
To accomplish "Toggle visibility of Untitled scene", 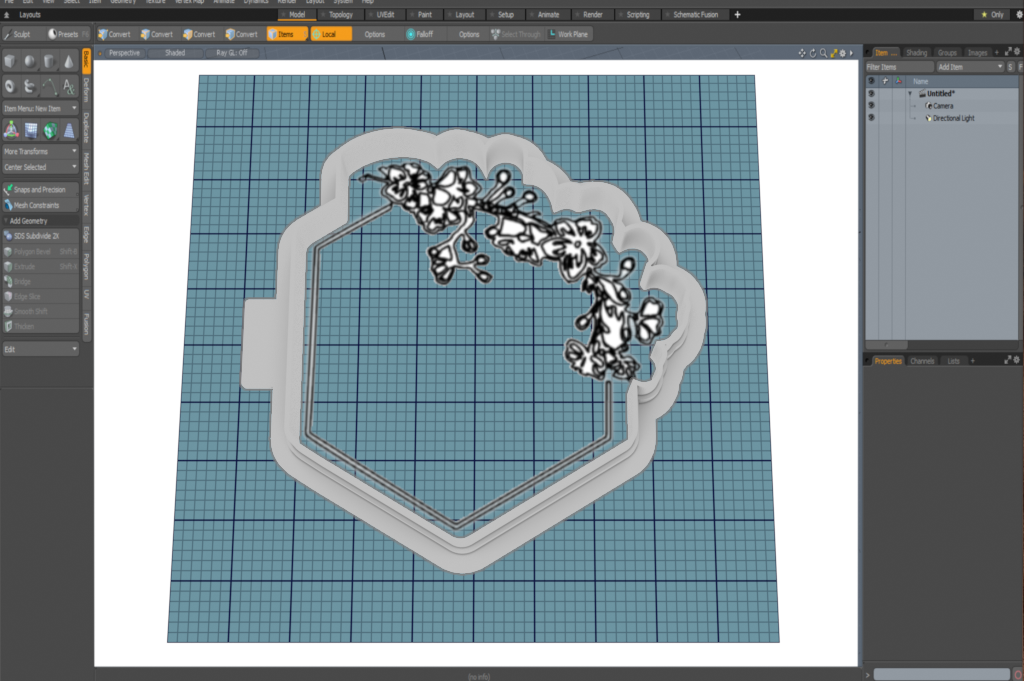I will 871,93.
